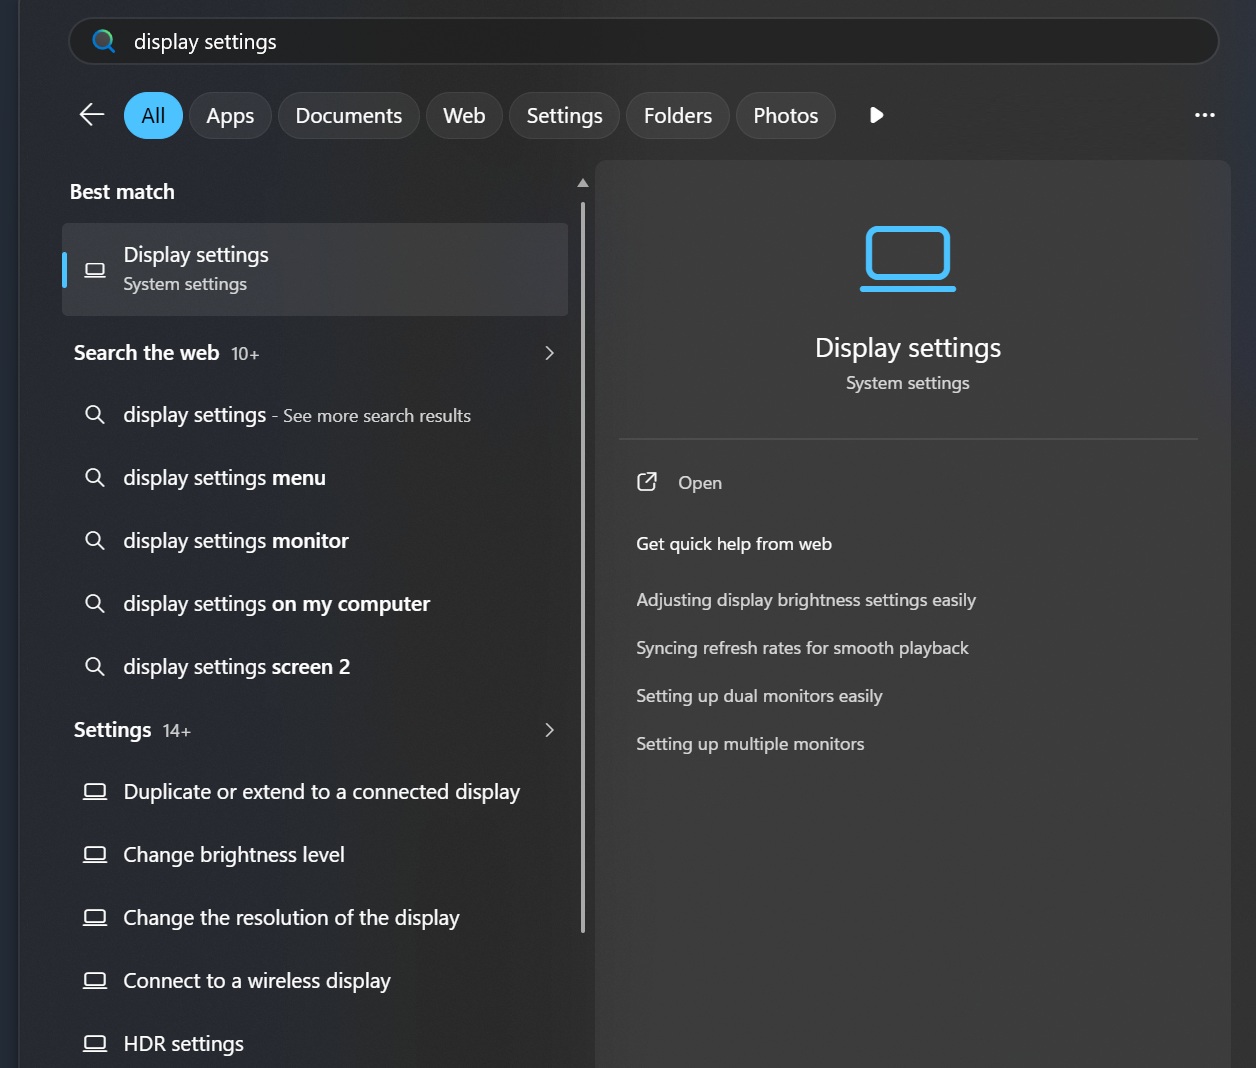The width and height of the screenshot is (1256, 1068).
Task: Select 'display settings monitor' web suggestion
Action: (x=315, y=541)
